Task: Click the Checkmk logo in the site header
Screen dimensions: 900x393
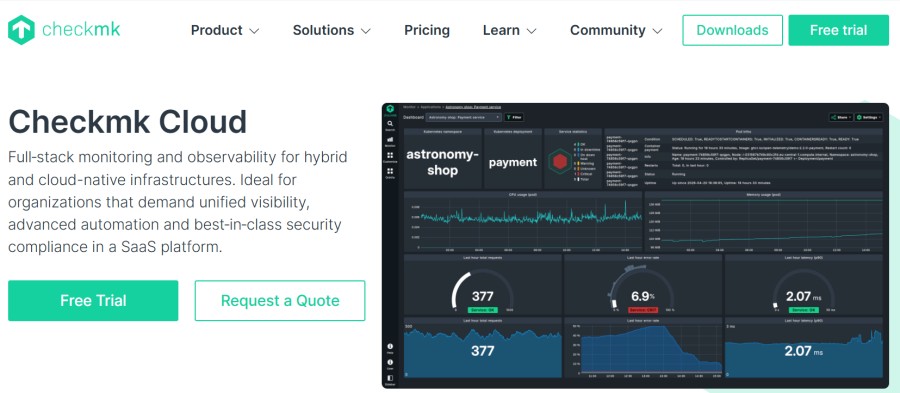Action: tap(64, 30)
